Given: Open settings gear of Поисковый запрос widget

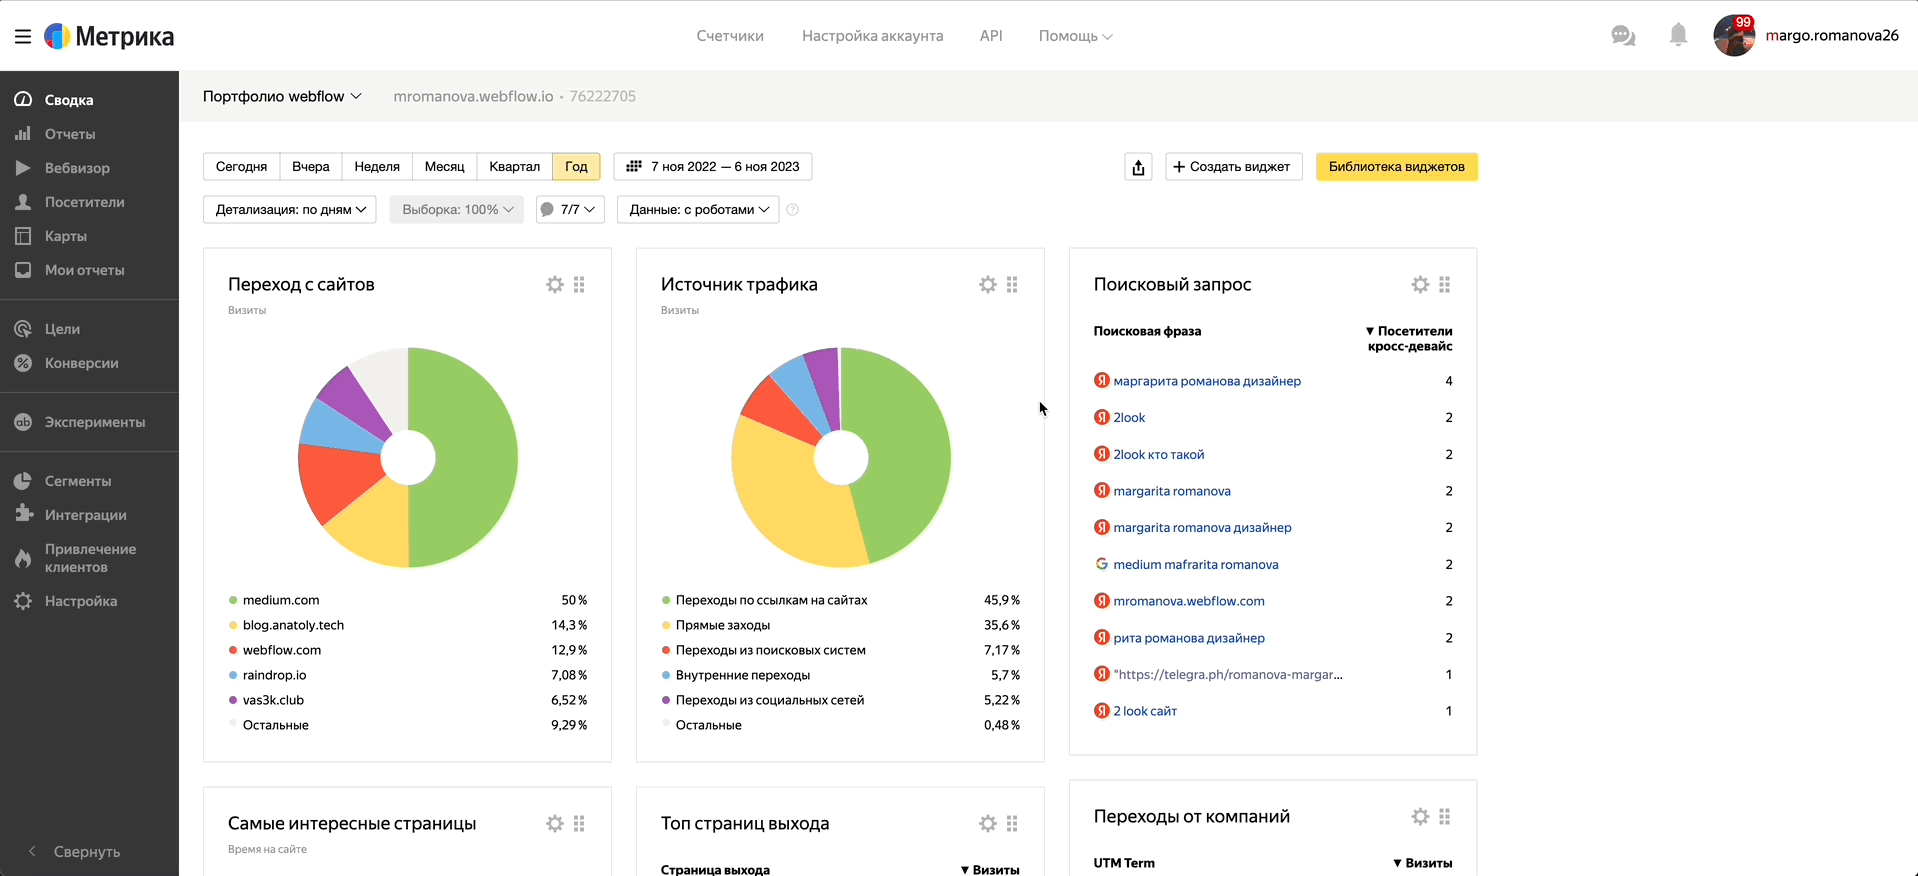Looking at the screenshot, I should point(1420,285).
